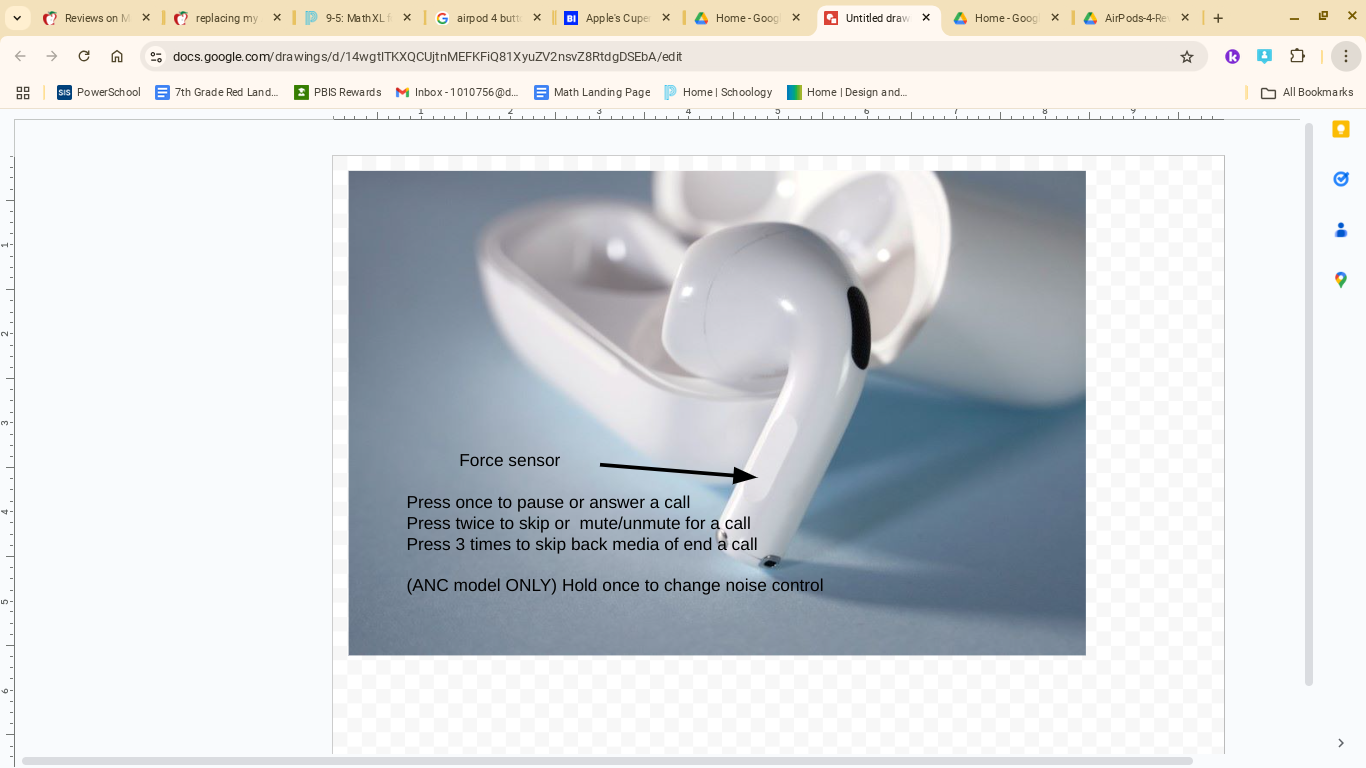Open Google Maps in the side panel
The width and height of the screenshot is (1366, 768).
[1341, 280]
